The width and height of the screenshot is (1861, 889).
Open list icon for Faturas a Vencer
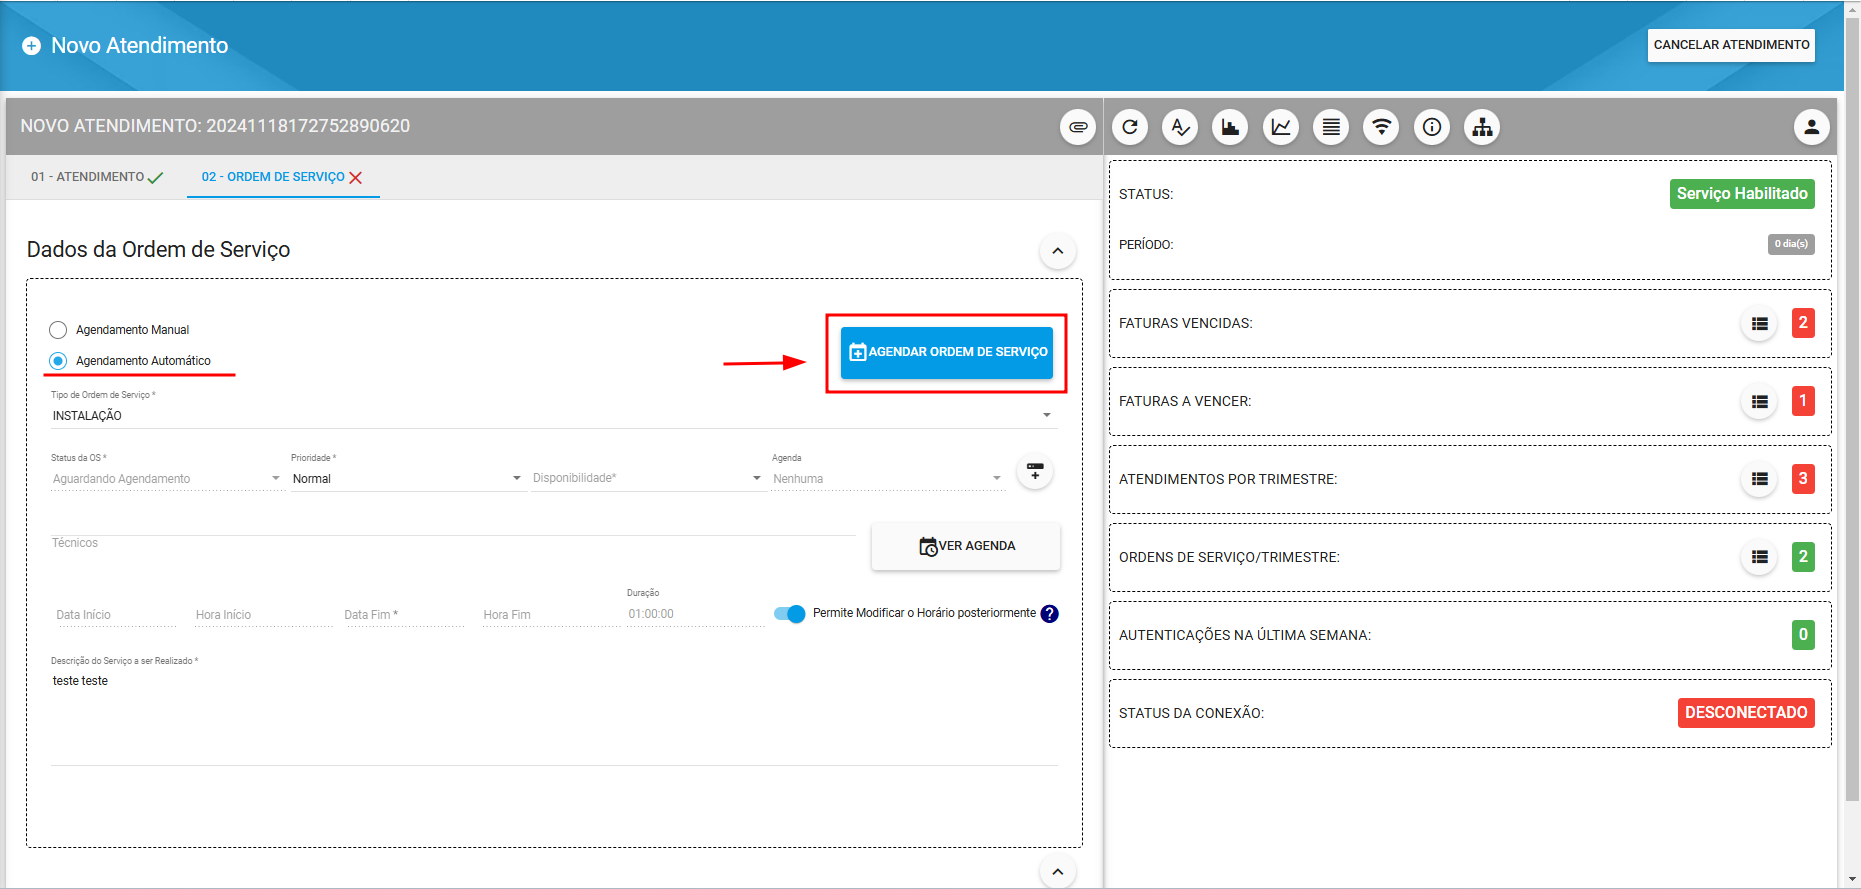point(1760,402)
